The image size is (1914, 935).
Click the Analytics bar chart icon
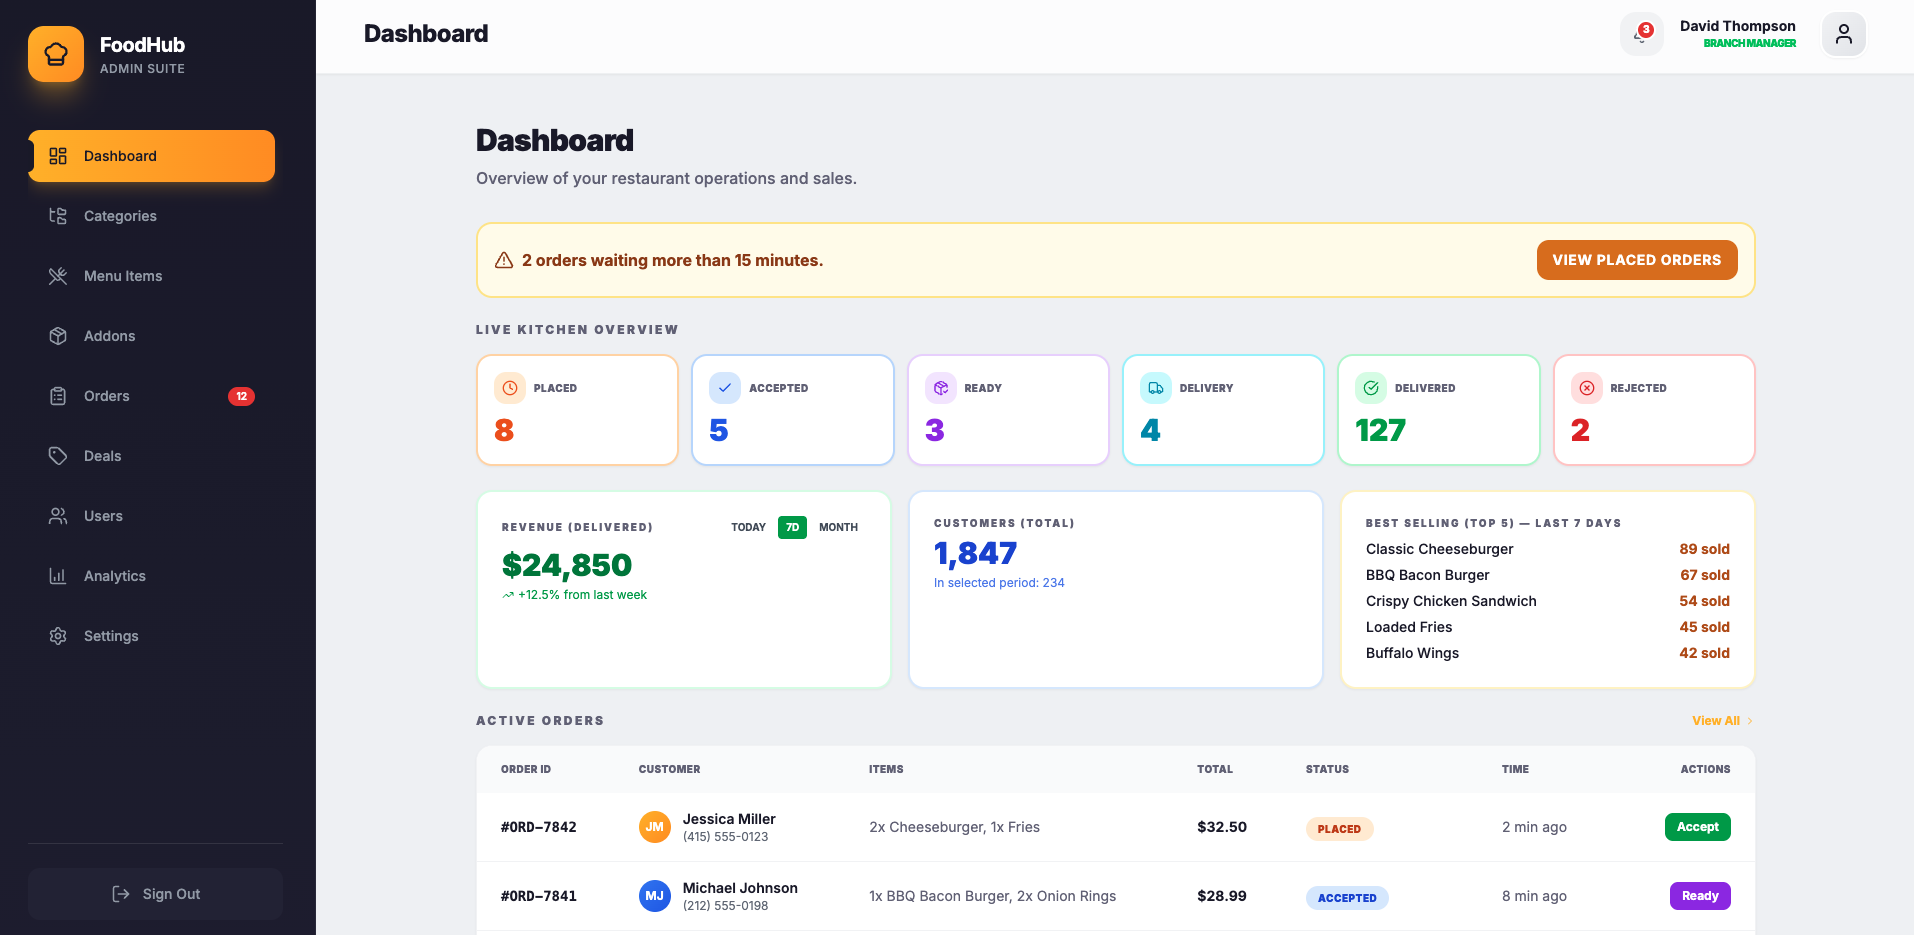click(x=58, y=576)
